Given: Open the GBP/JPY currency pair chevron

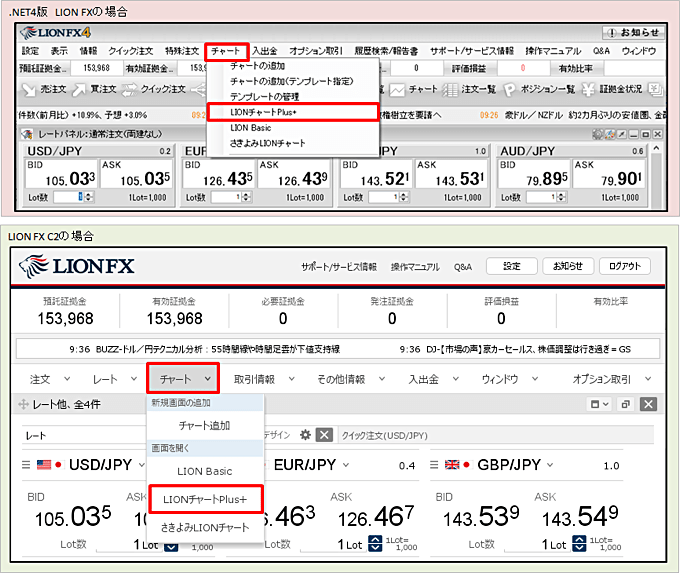Looking at the screenshot, I should click(x=550, y=465).
